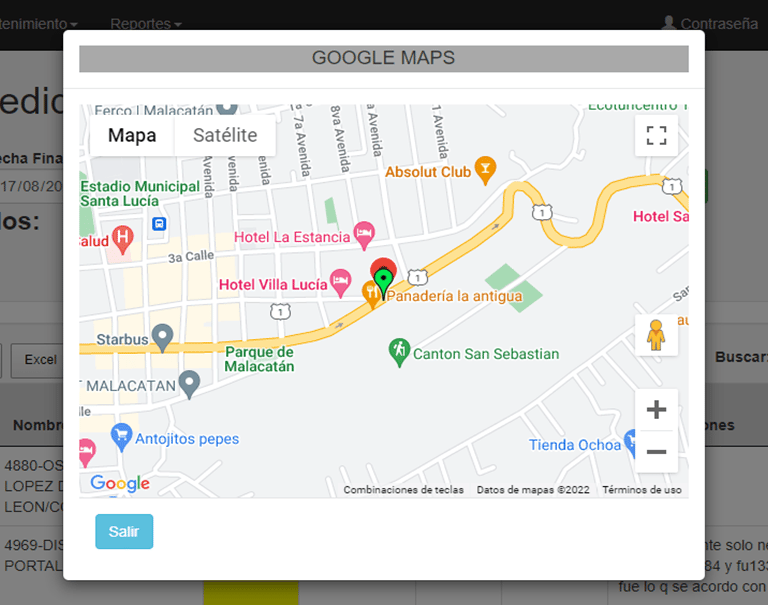
Task: Open the Reportes dropdown menu
Action: 145,24
